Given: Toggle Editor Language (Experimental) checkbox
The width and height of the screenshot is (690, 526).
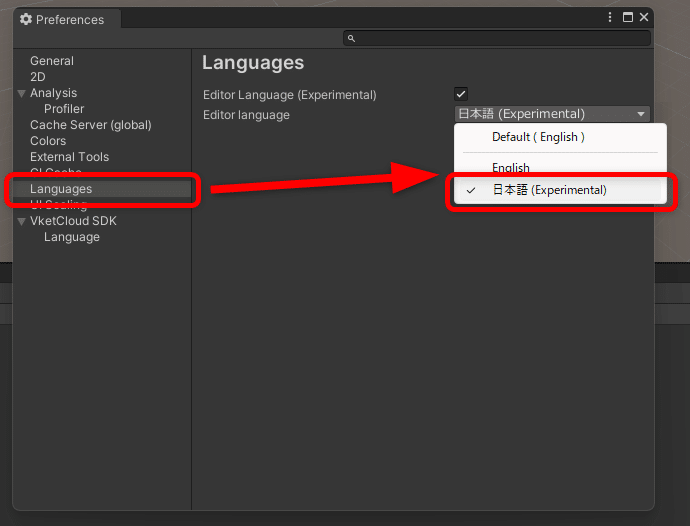Looking at the screenshot, I should pyautogui.click(x=461, y=94).
